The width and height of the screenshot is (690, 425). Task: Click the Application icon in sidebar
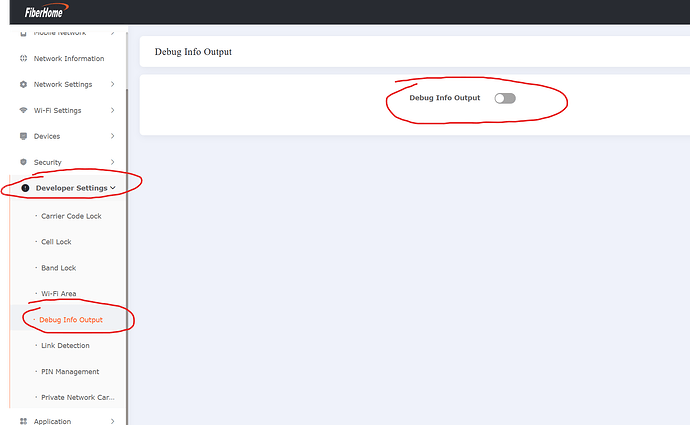coord(24,421)
